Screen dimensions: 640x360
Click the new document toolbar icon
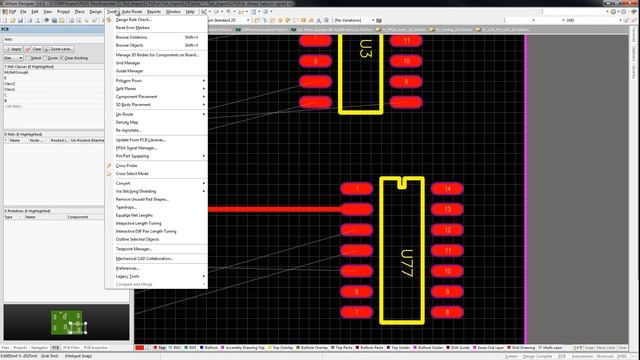tap(5, 20)
